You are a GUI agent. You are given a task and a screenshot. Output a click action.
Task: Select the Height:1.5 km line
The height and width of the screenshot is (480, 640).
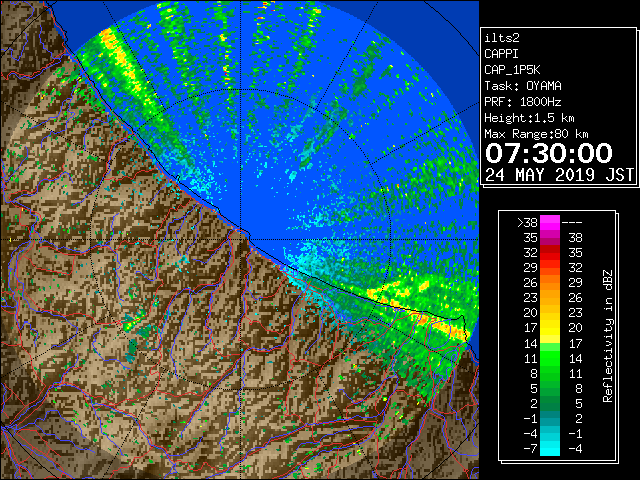[529, 118]
